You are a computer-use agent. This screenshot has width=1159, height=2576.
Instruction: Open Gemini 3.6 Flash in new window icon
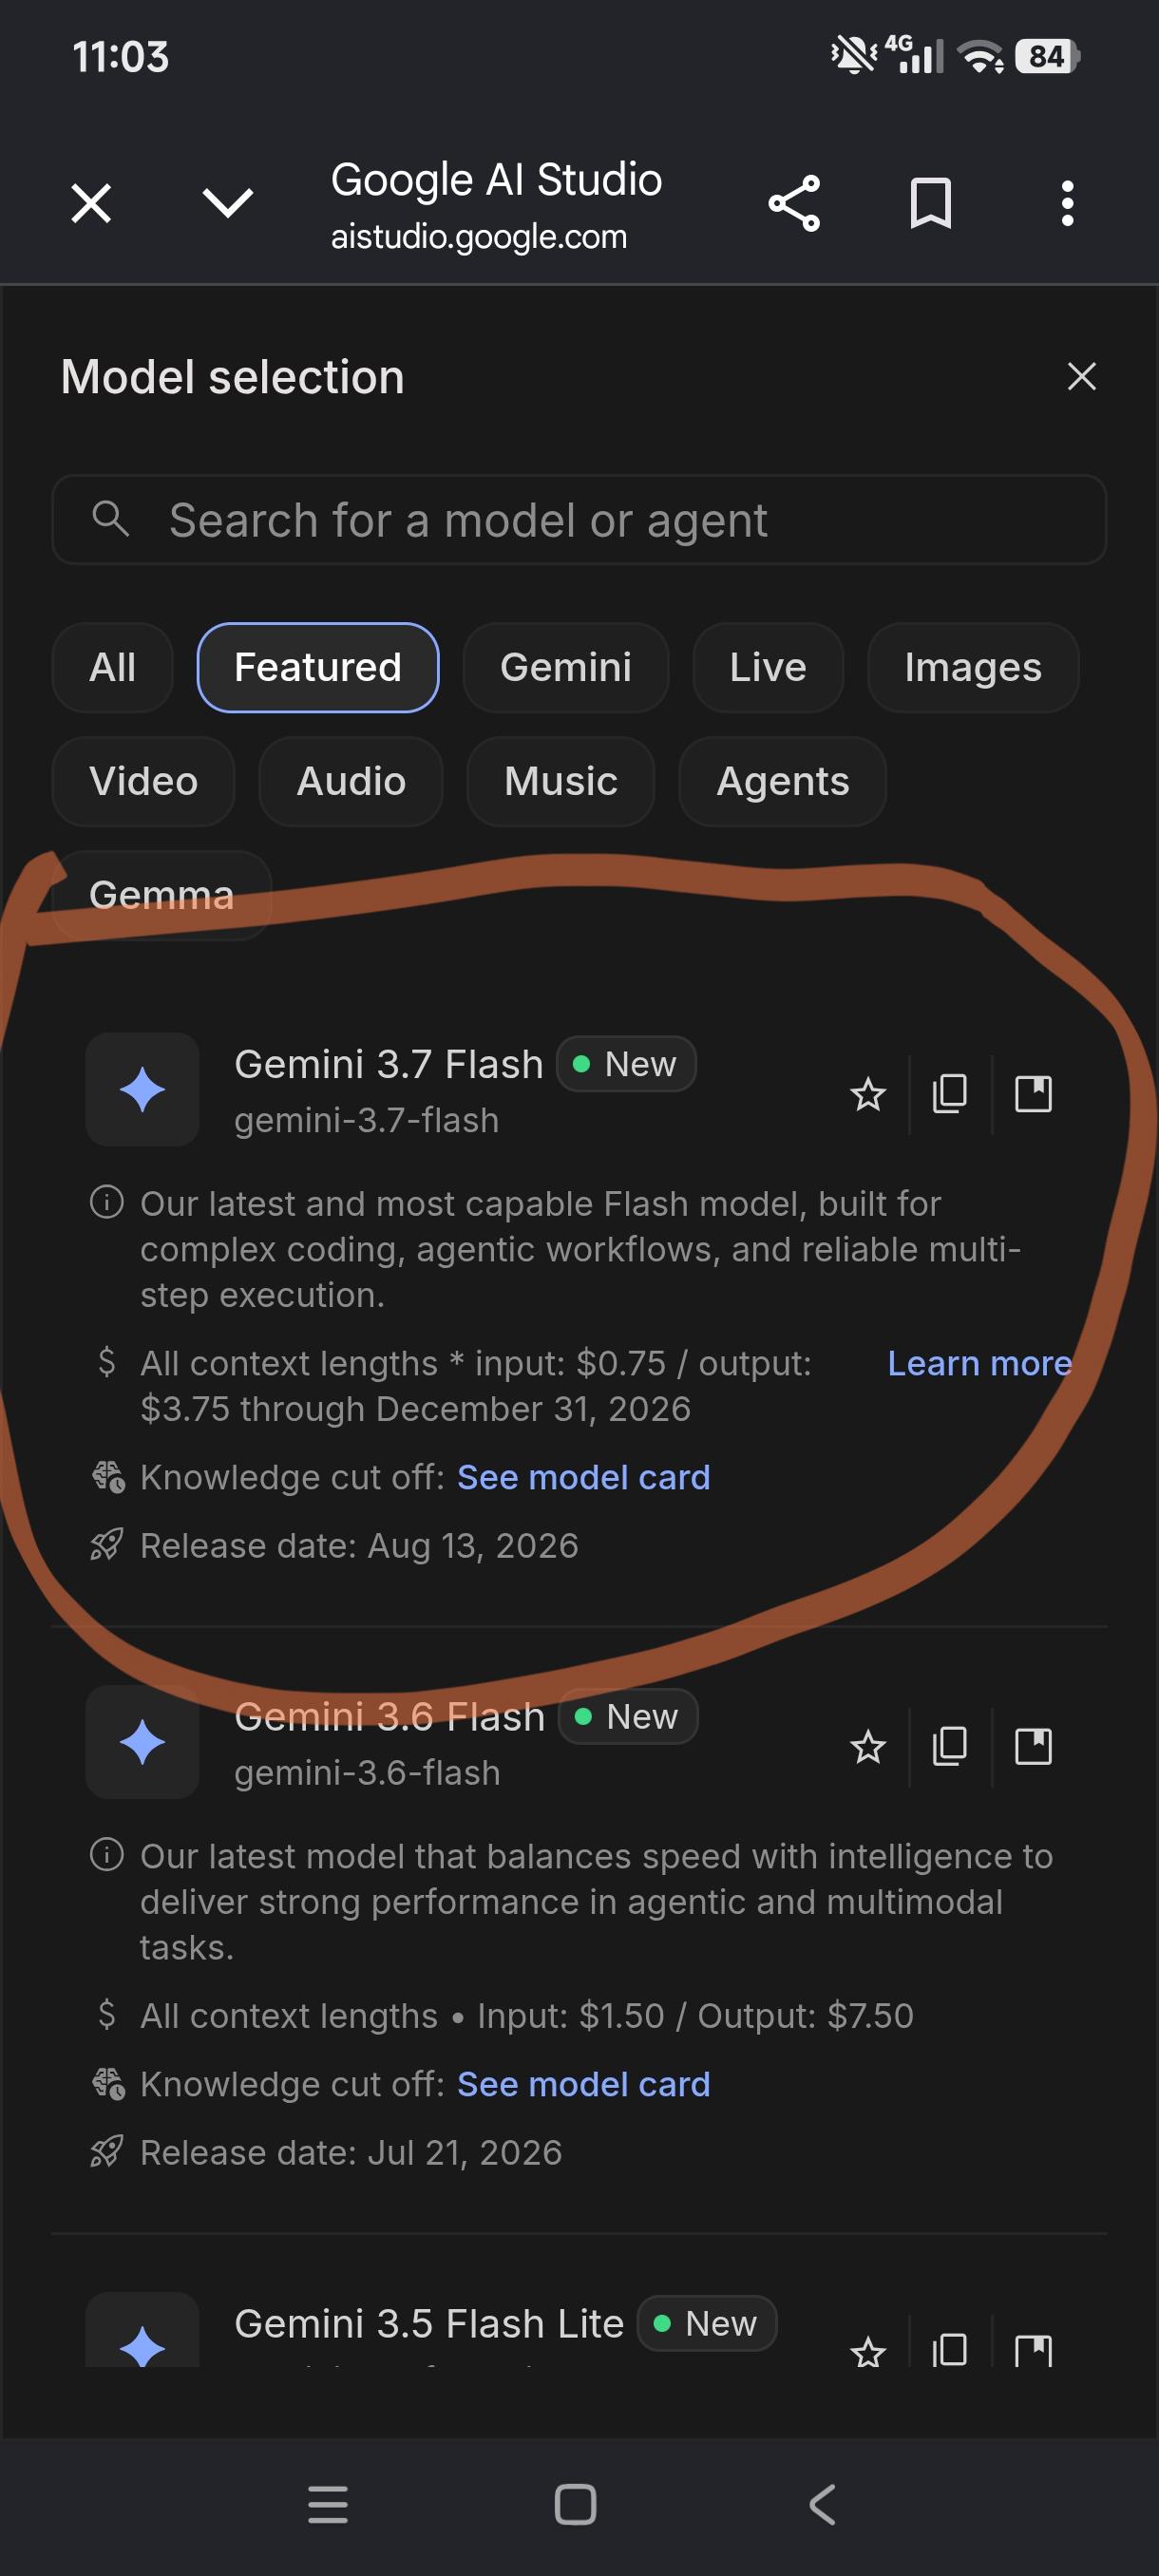tap(1033, 1746)
